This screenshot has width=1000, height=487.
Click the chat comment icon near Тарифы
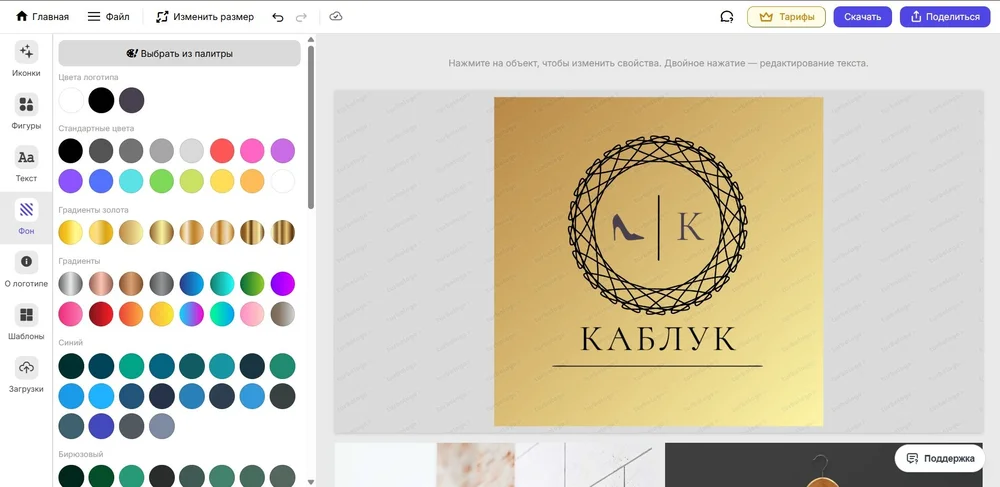[x=727, y=17]
